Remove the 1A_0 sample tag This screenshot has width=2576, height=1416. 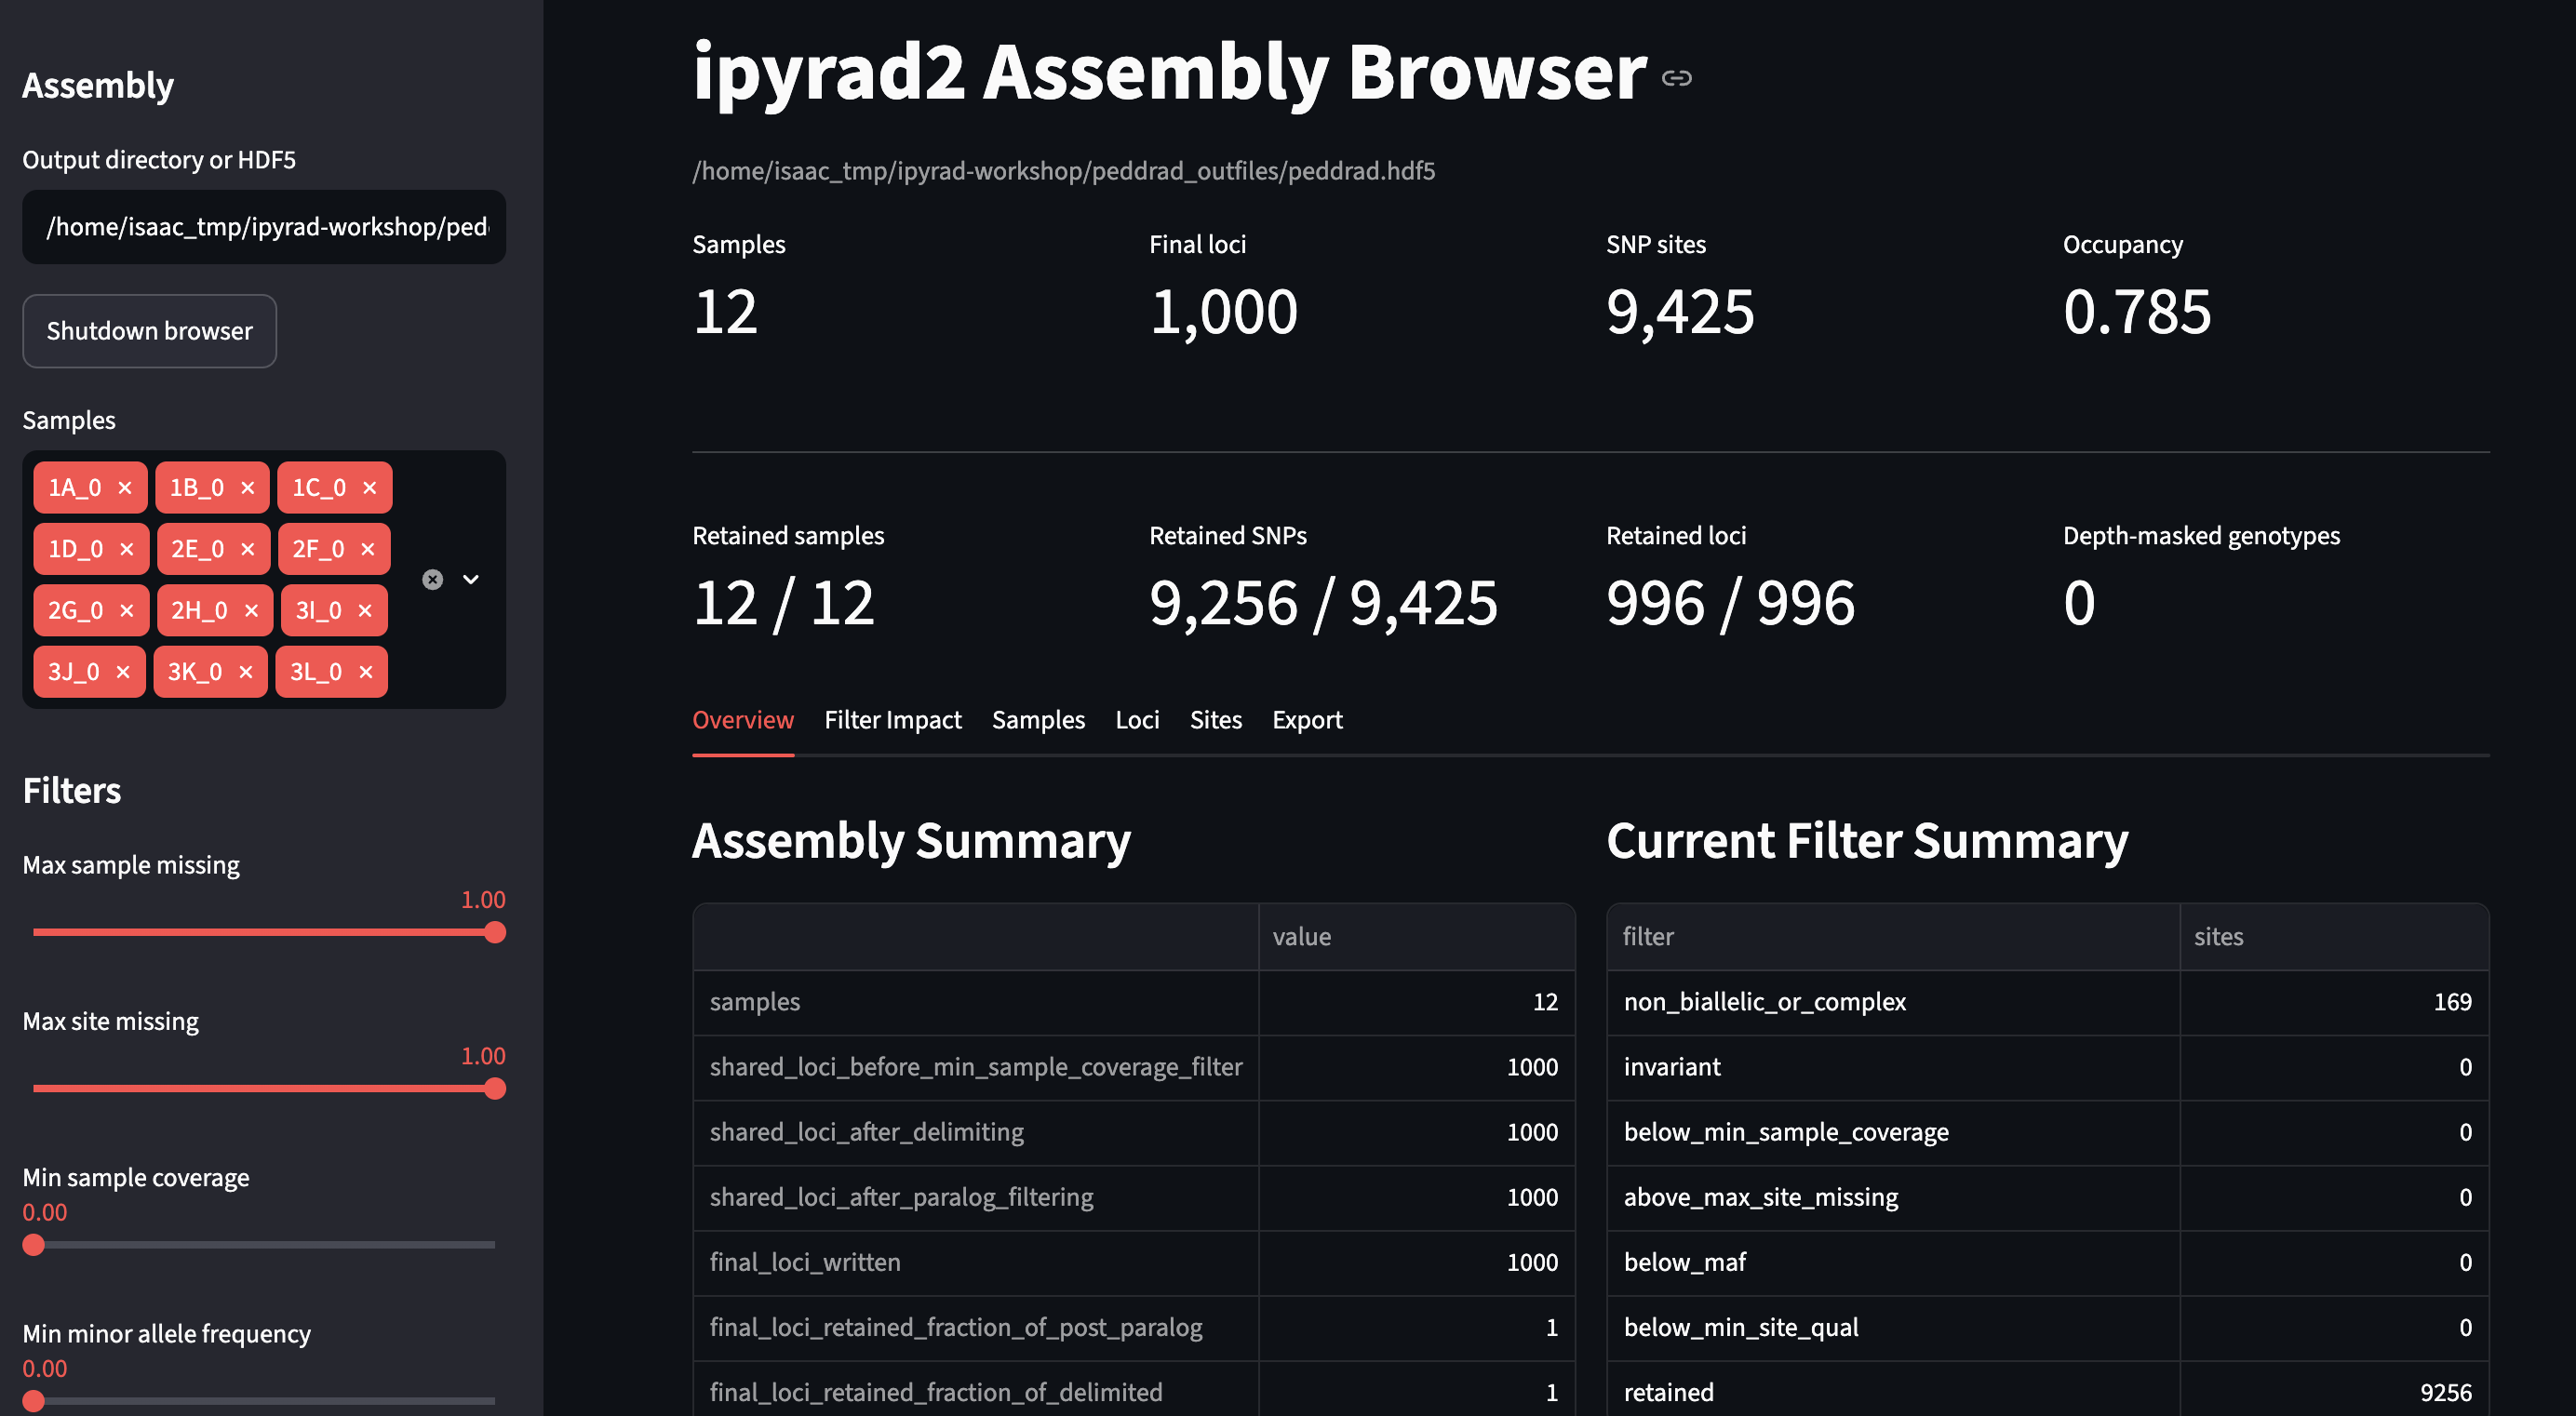click(125, 488)
